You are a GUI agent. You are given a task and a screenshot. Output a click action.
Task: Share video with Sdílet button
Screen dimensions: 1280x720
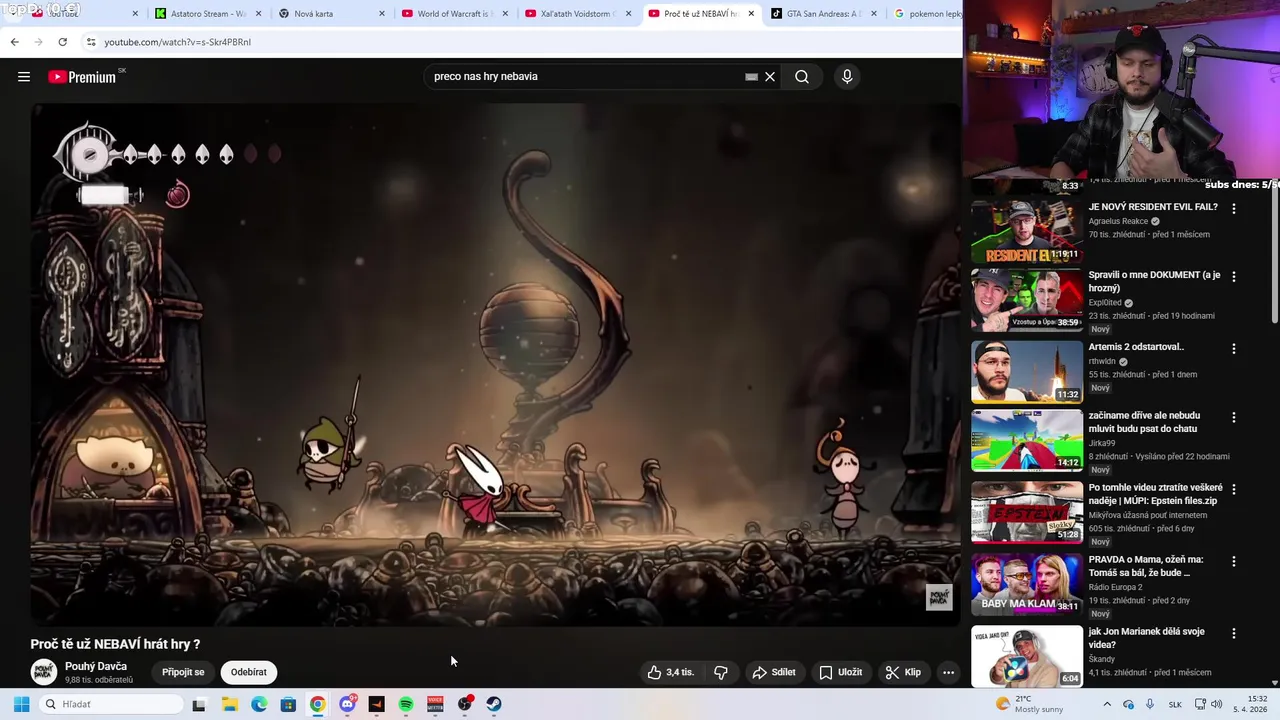[774, 672]
